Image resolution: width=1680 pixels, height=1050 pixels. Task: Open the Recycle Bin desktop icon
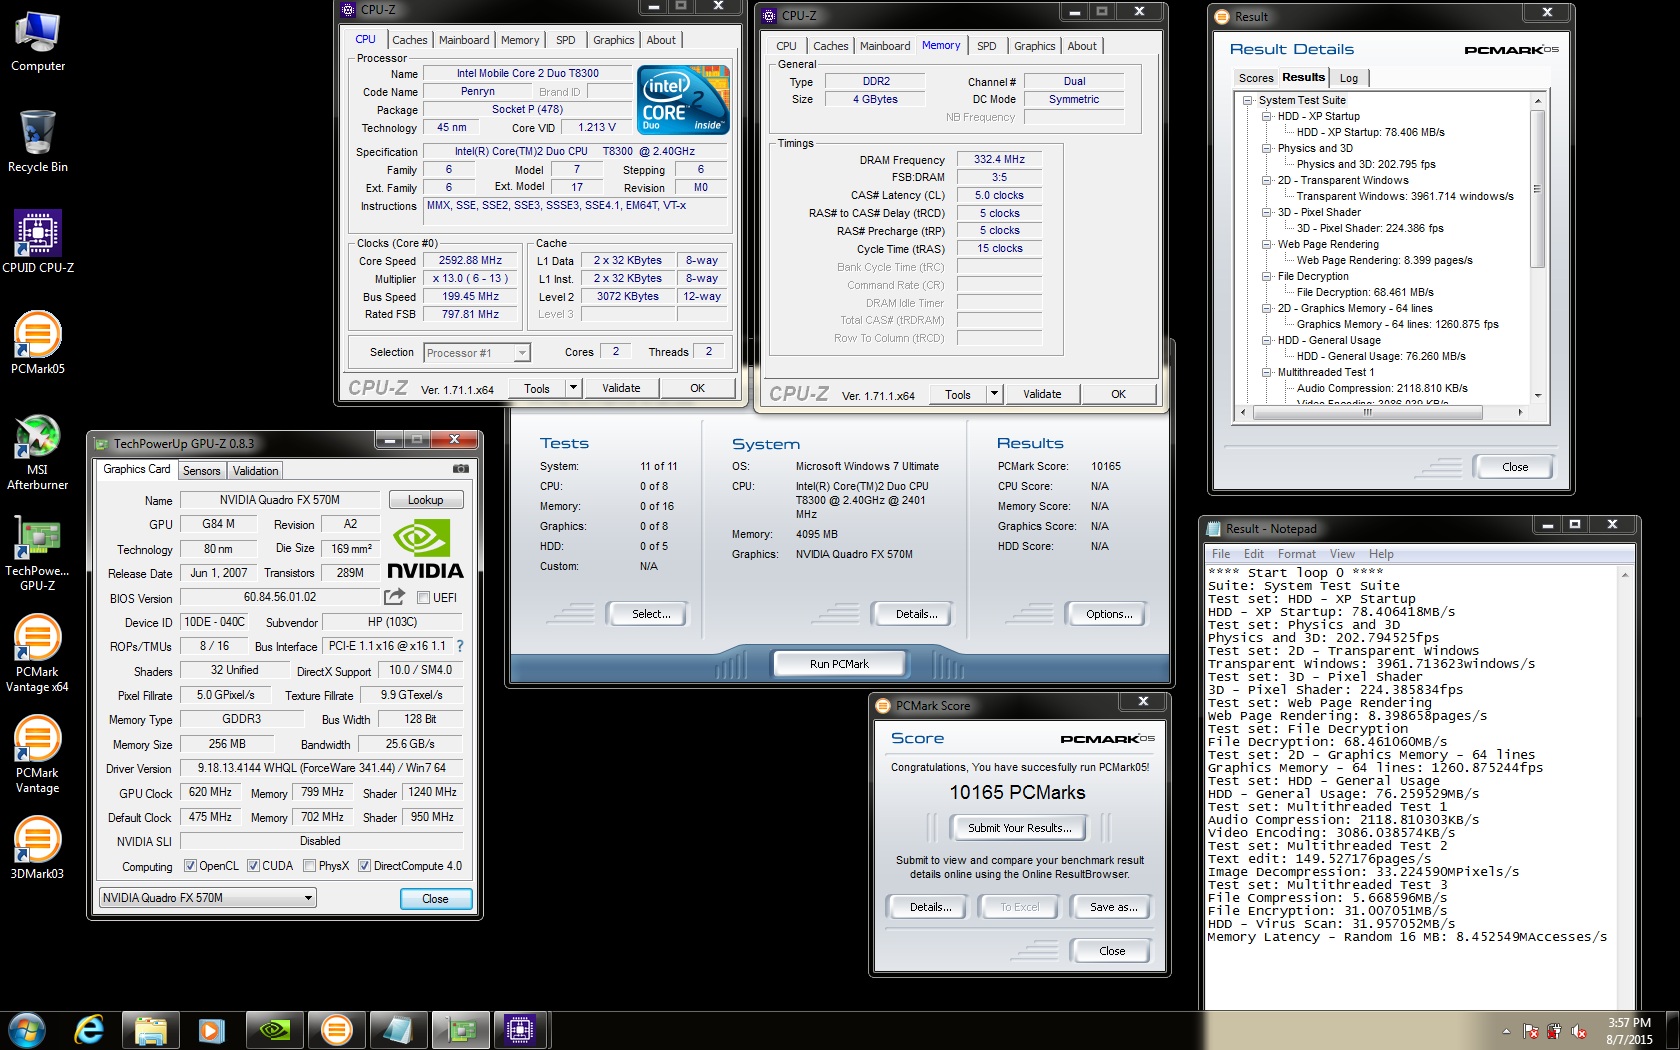pos(38,142)
